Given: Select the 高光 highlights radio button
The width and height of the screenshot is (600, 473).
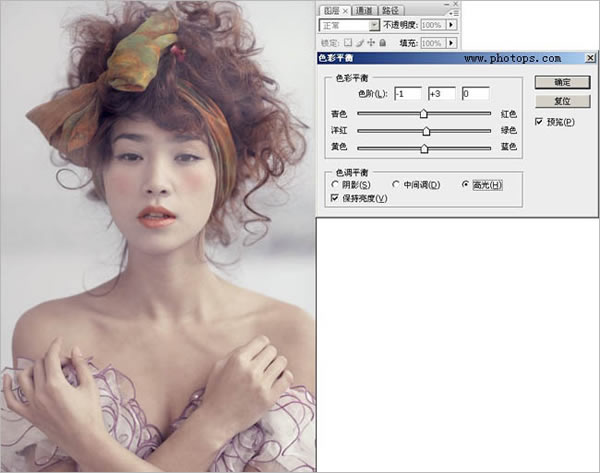Looking at the screenshot, I should (x=465, y=185).
